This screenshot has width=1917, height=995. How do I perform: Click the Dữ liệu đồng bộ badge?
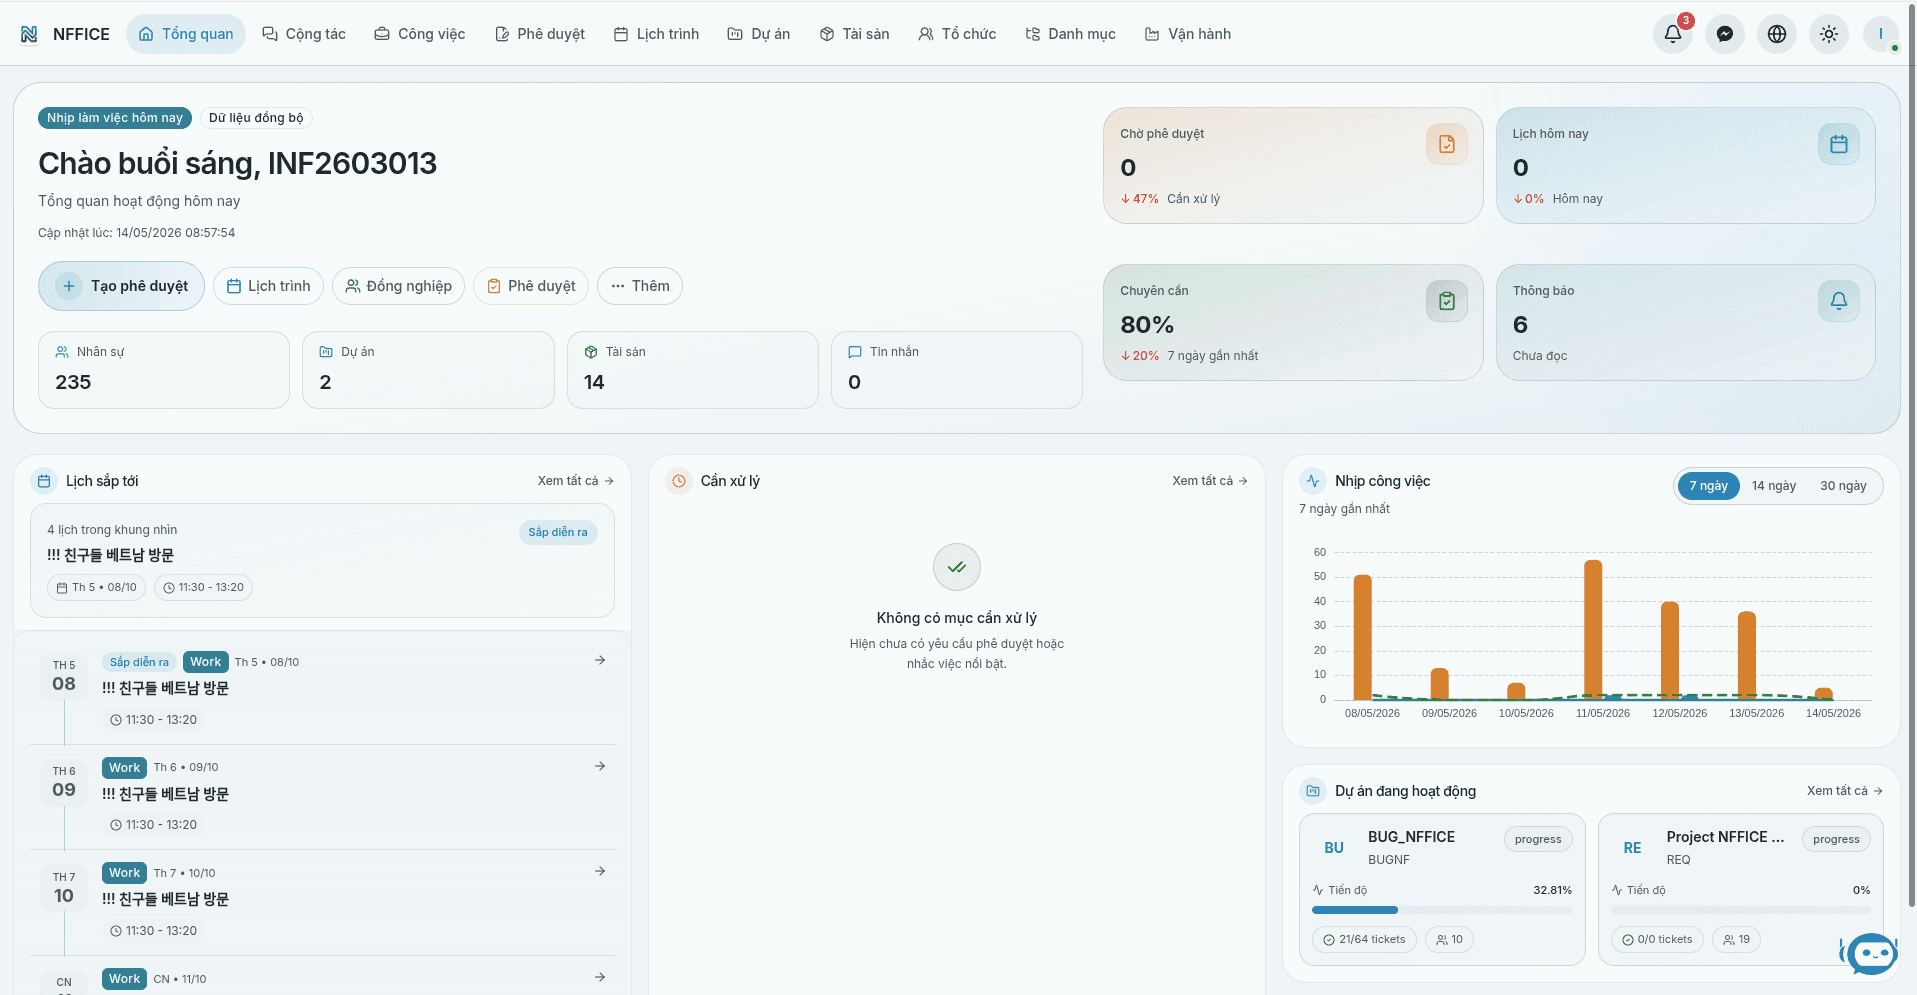coord(256,118)
